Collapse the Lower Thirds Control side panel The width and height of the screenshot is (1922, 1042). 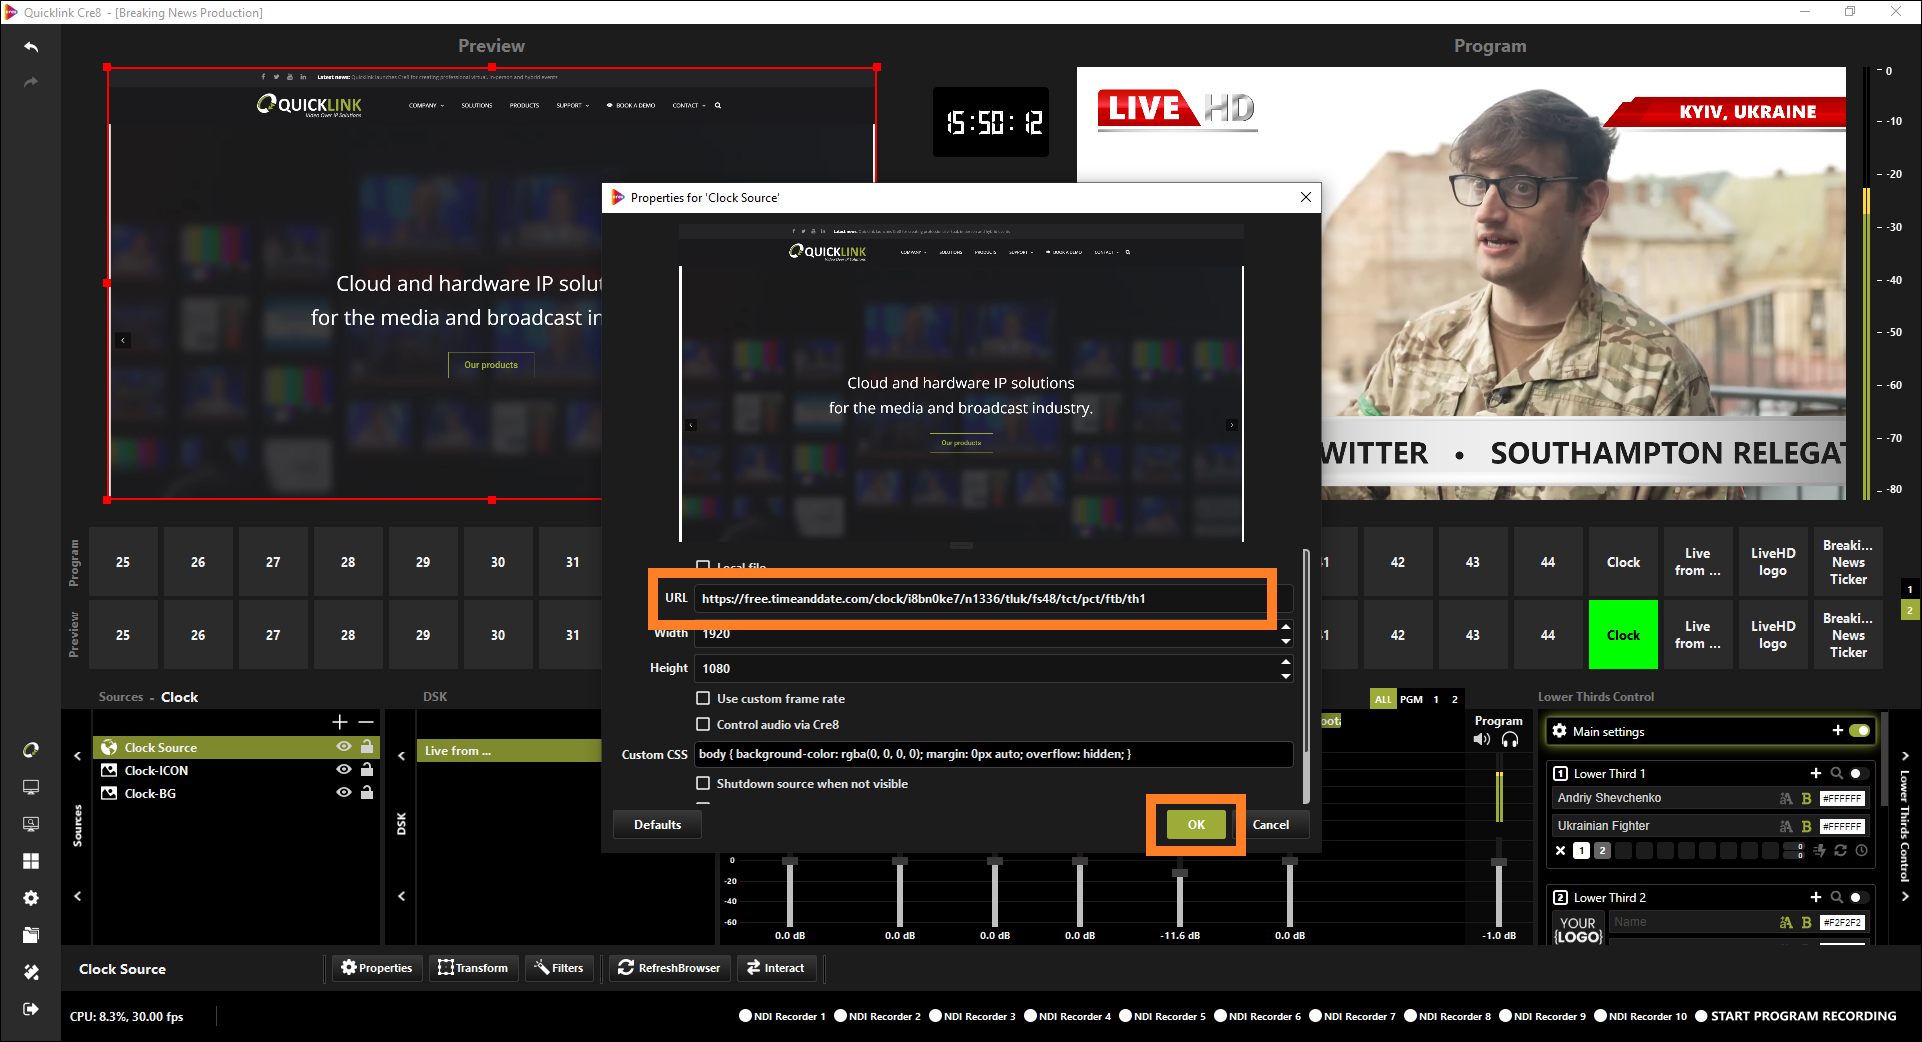tap(1905, 756)
